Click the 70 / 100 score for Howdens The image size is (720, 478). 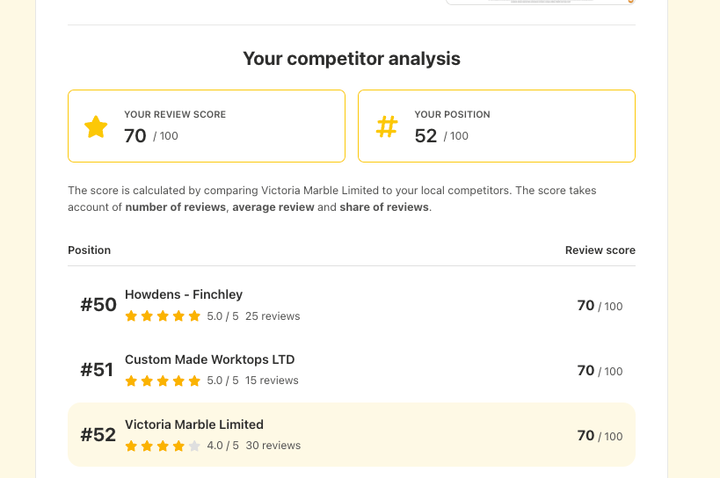tap(599, 306)
